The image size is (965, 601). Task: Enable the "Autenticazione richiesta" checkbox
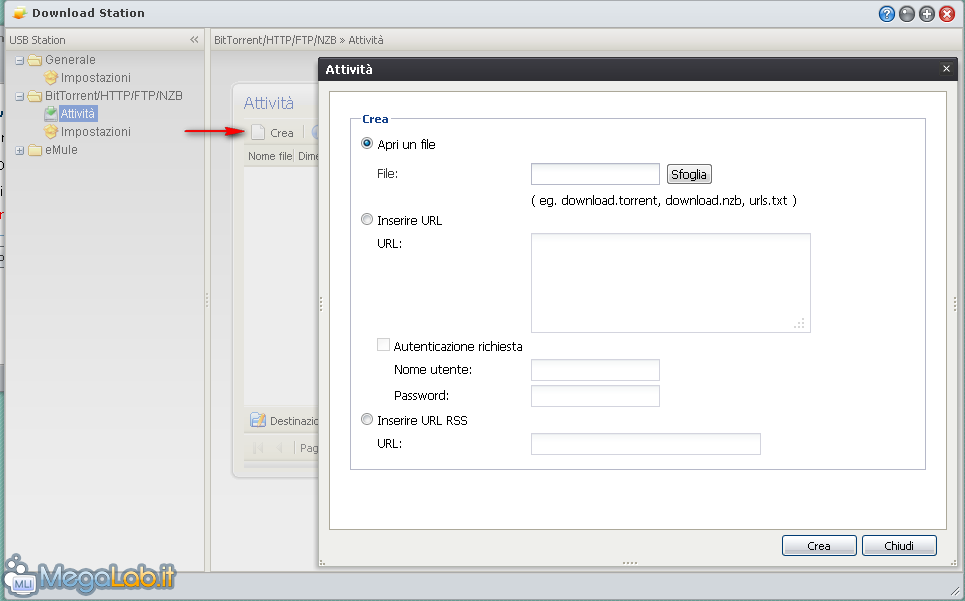point(383,346)
